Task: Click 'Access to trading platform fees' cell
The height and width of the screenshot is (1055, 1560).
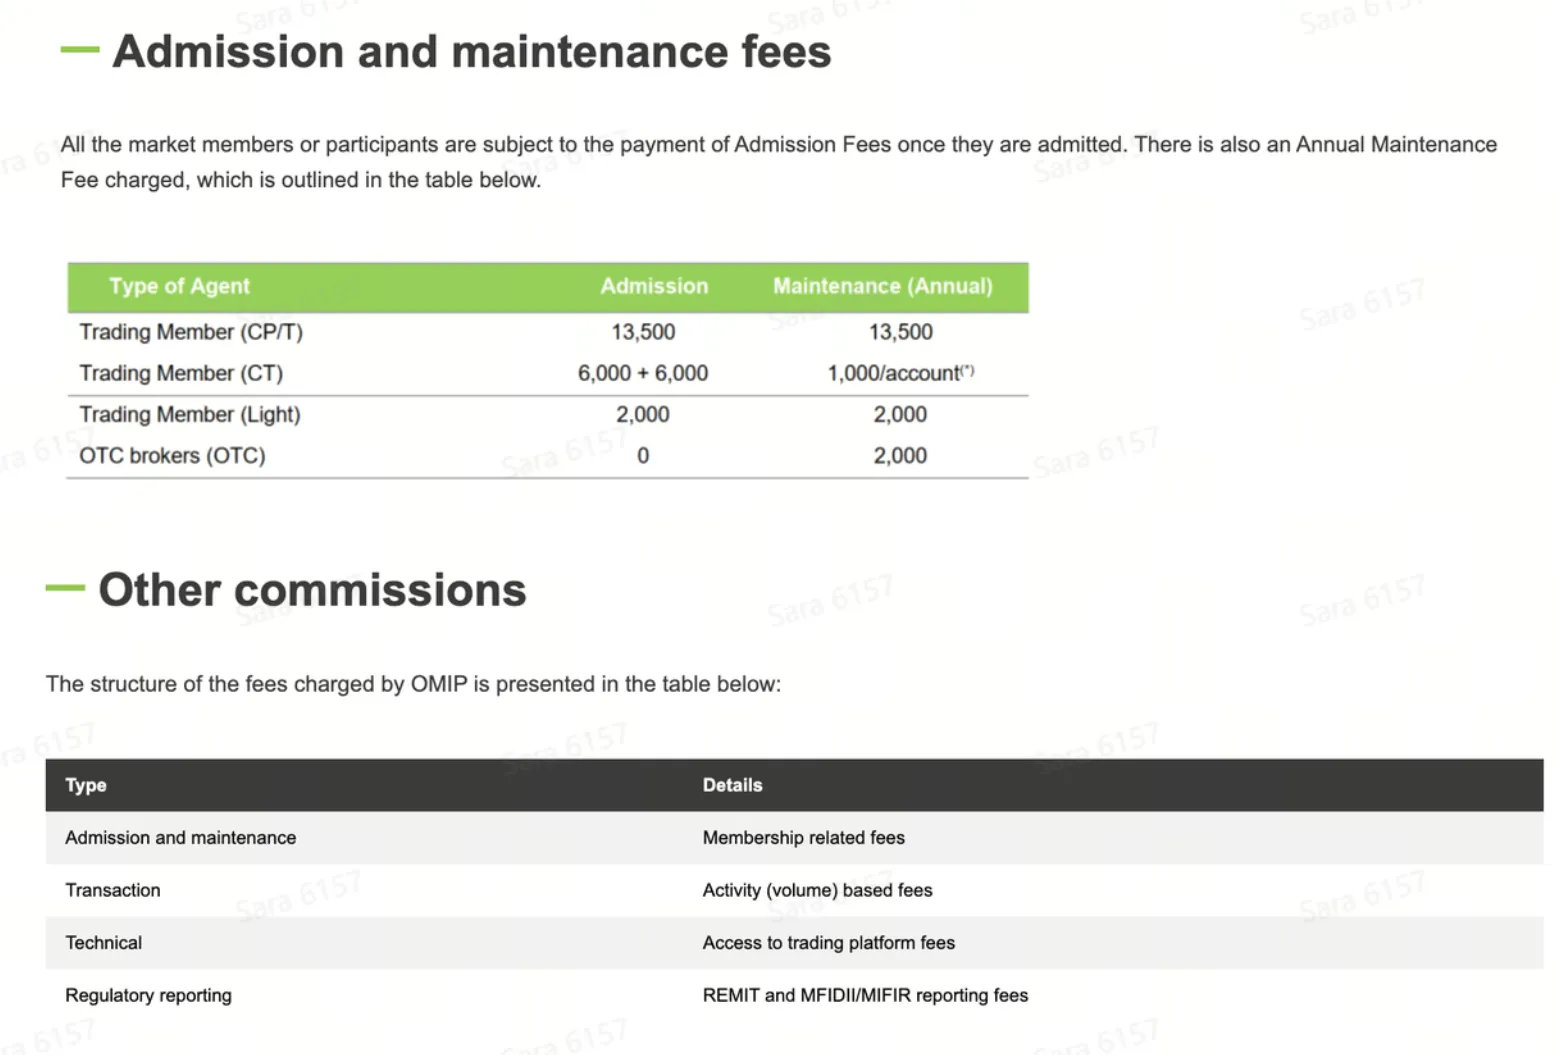Action: coord(828,943)
